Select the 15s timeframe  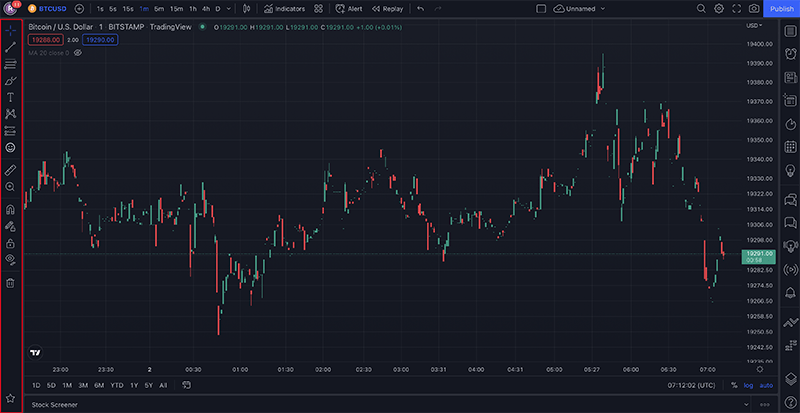click(x=128, y=9)
